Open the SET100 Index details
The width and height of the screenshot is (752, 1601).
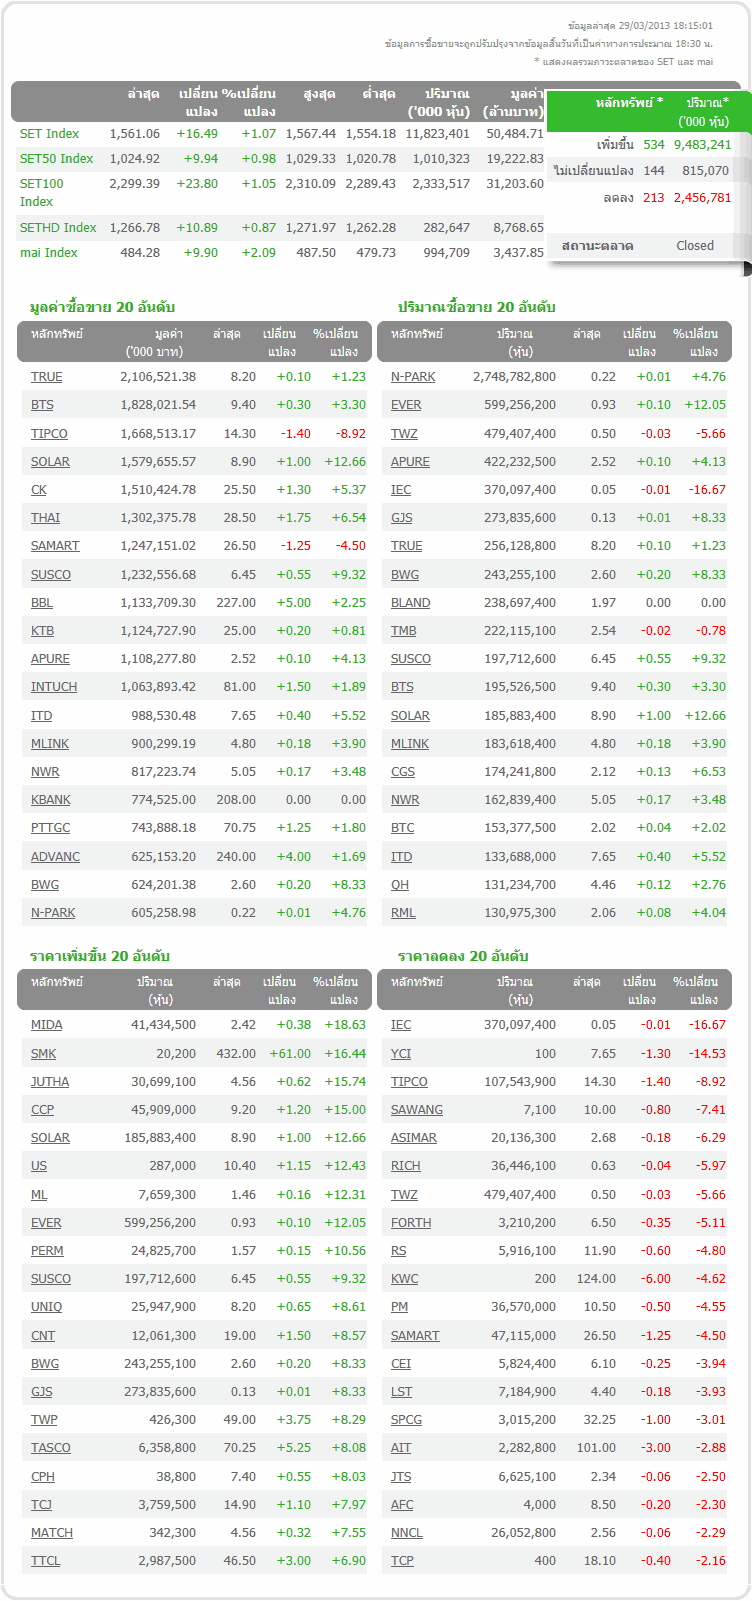(x=41, y=192)
